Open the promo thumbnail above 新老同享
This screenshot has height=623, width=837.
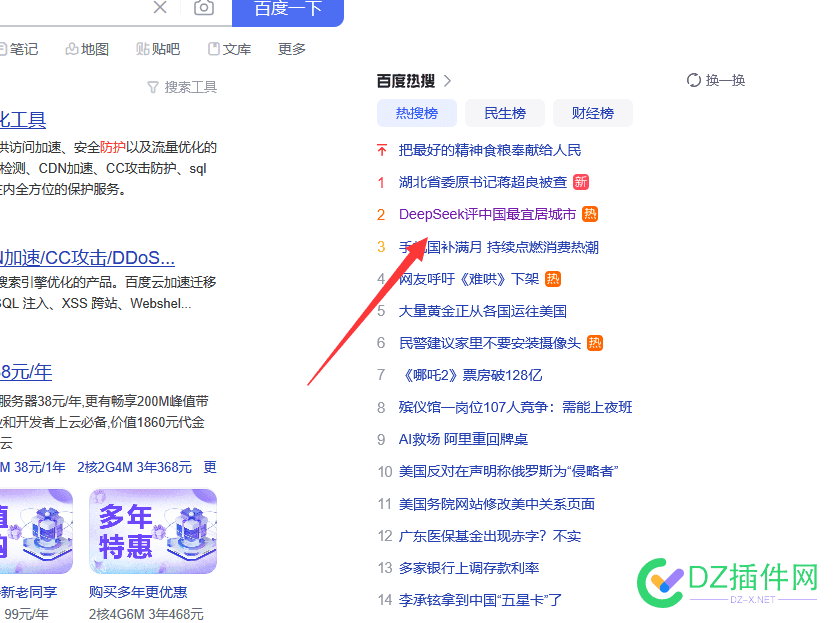click(x=36, y=532)
